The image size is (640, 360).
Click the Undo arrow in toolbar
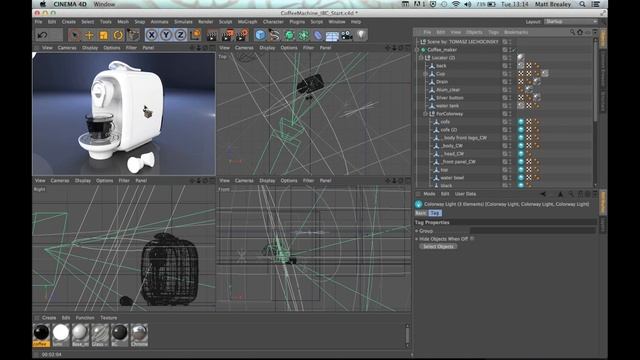tap(42, 36)
